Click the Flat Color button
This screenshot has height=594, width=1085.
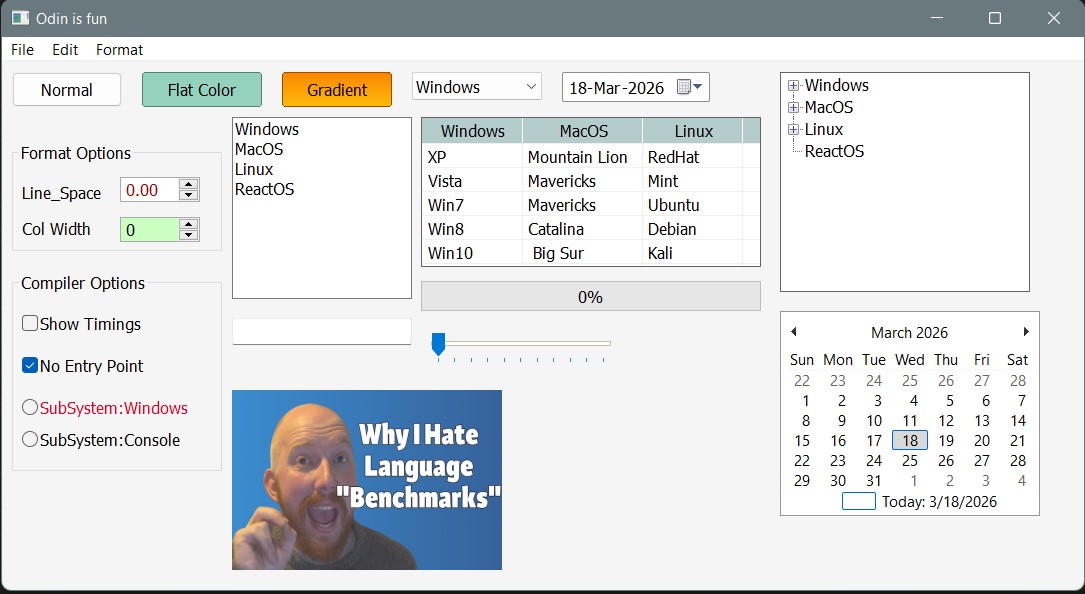(201, 90)
